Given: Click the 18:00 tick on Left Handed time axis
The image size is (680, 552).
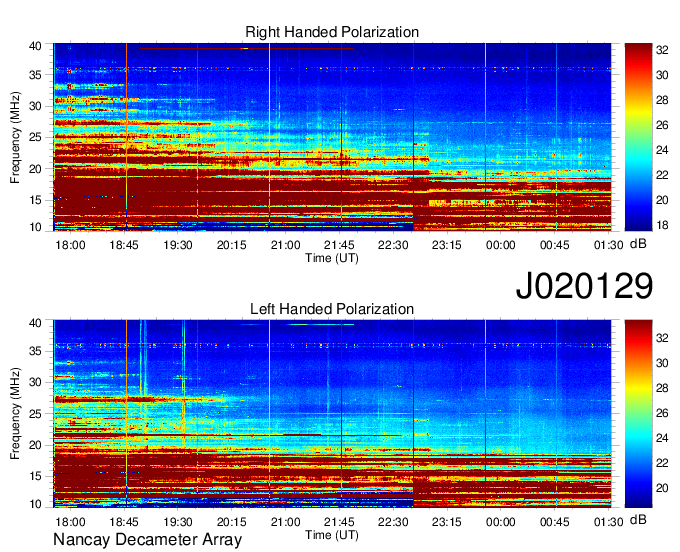Looking at the screenshot, I should pos(70,522).
